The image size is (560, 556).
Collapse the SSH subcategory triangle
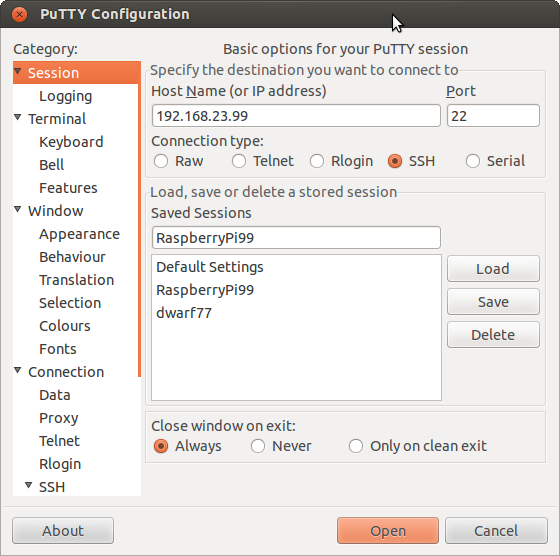point(29,485)
